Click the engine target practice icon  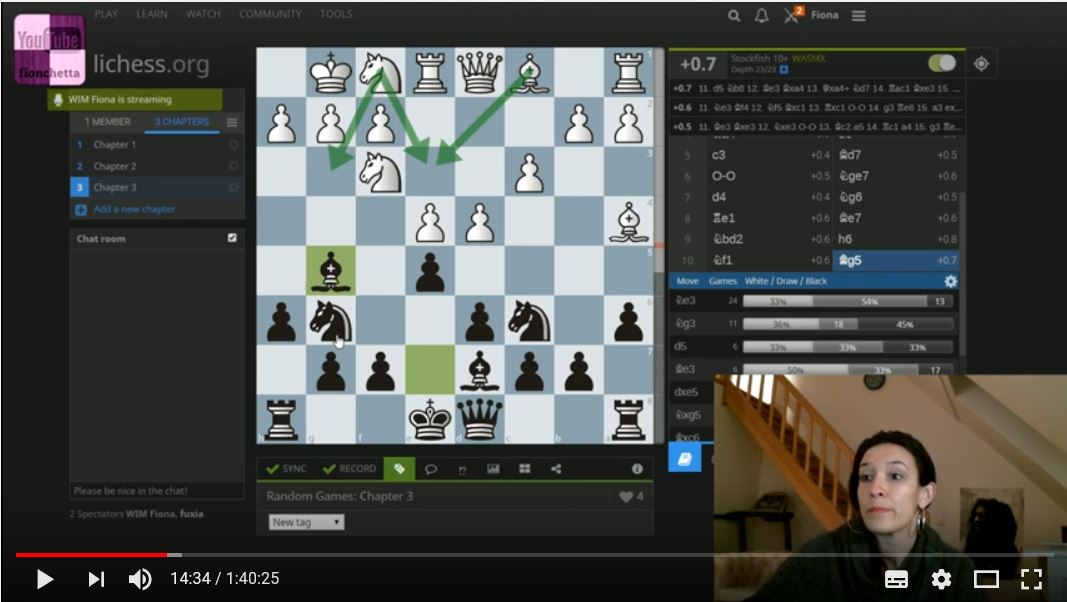[981, 64]
